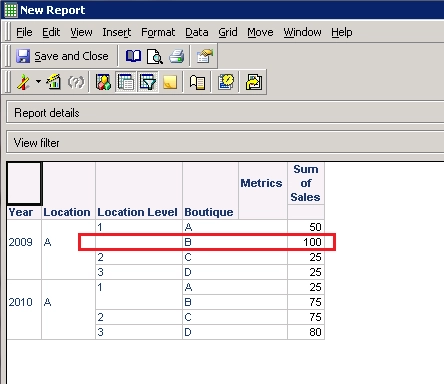Open the Data menu
The height and width of the screenshot is (384, 444).
coord(197,32)
